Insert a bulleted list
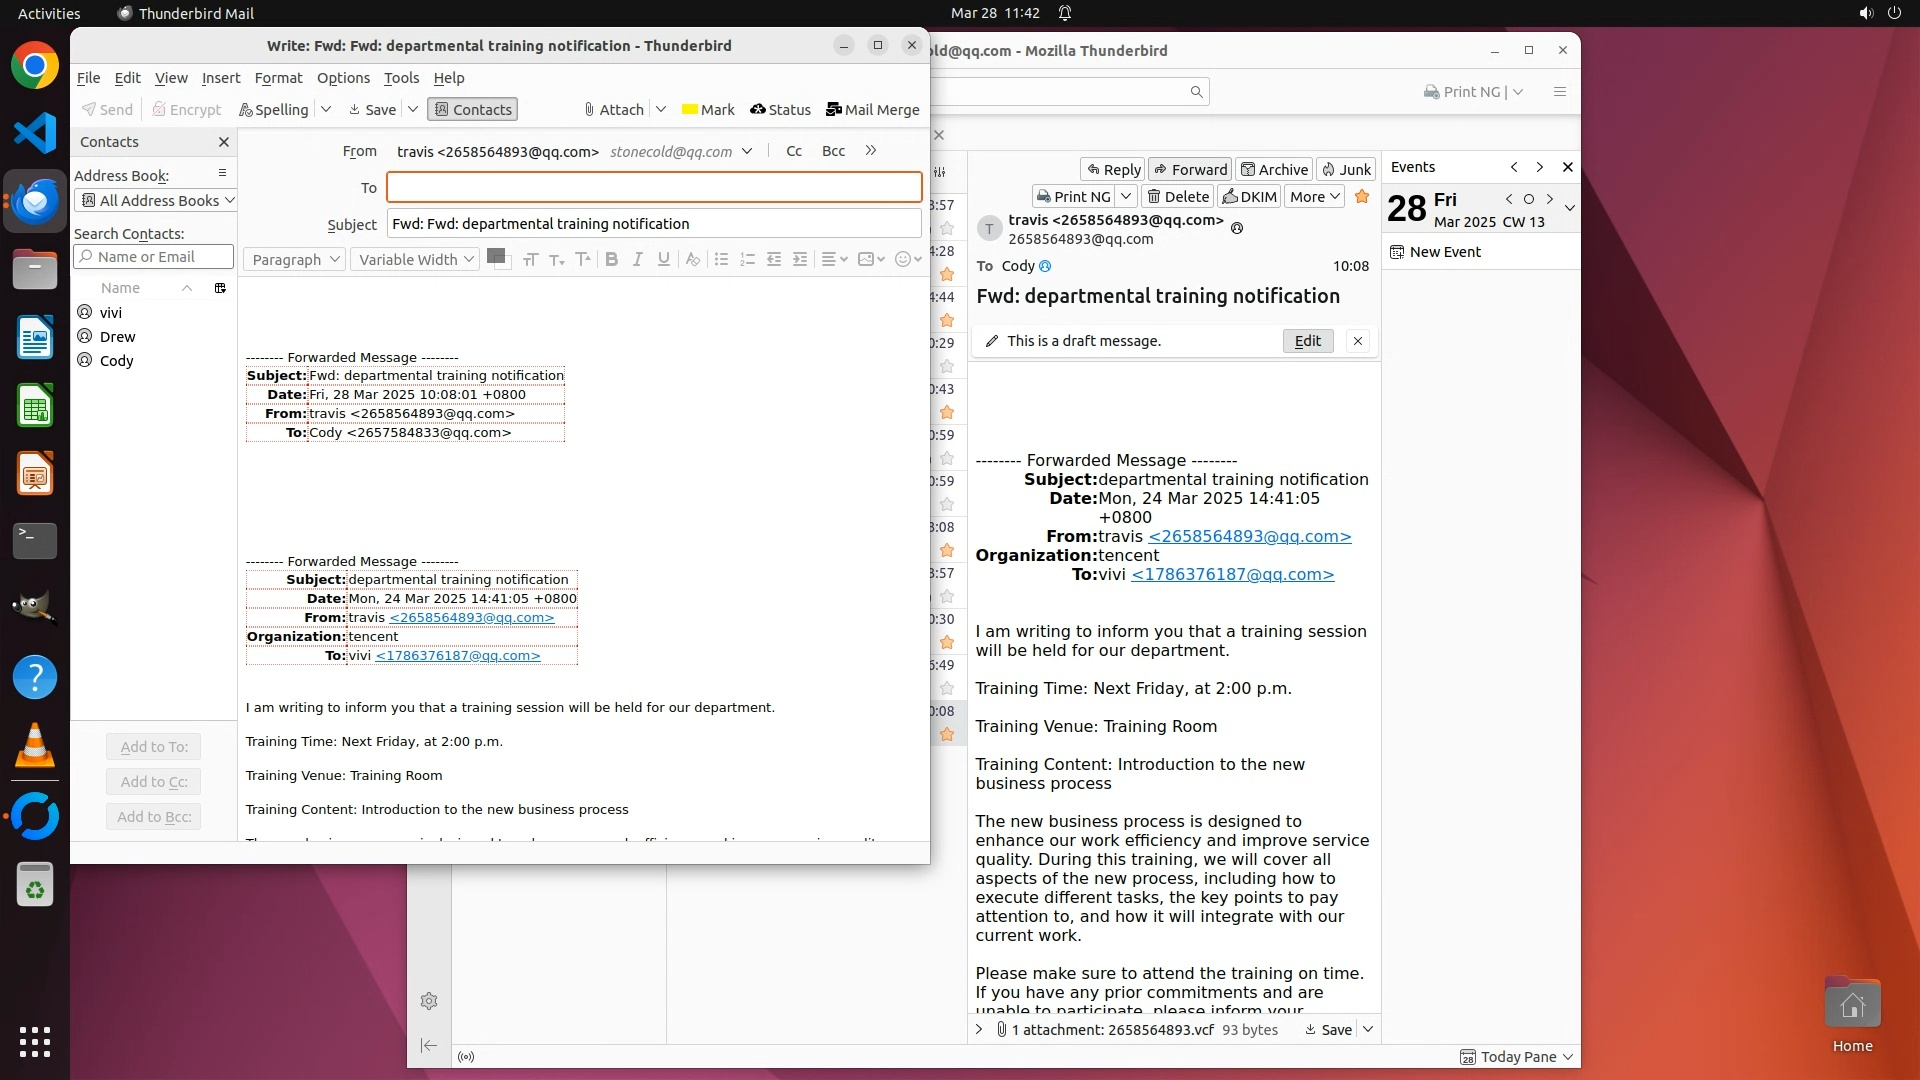Image resolution: width=1920 pixels, height=1080 pixels. [x=721, y=259]
